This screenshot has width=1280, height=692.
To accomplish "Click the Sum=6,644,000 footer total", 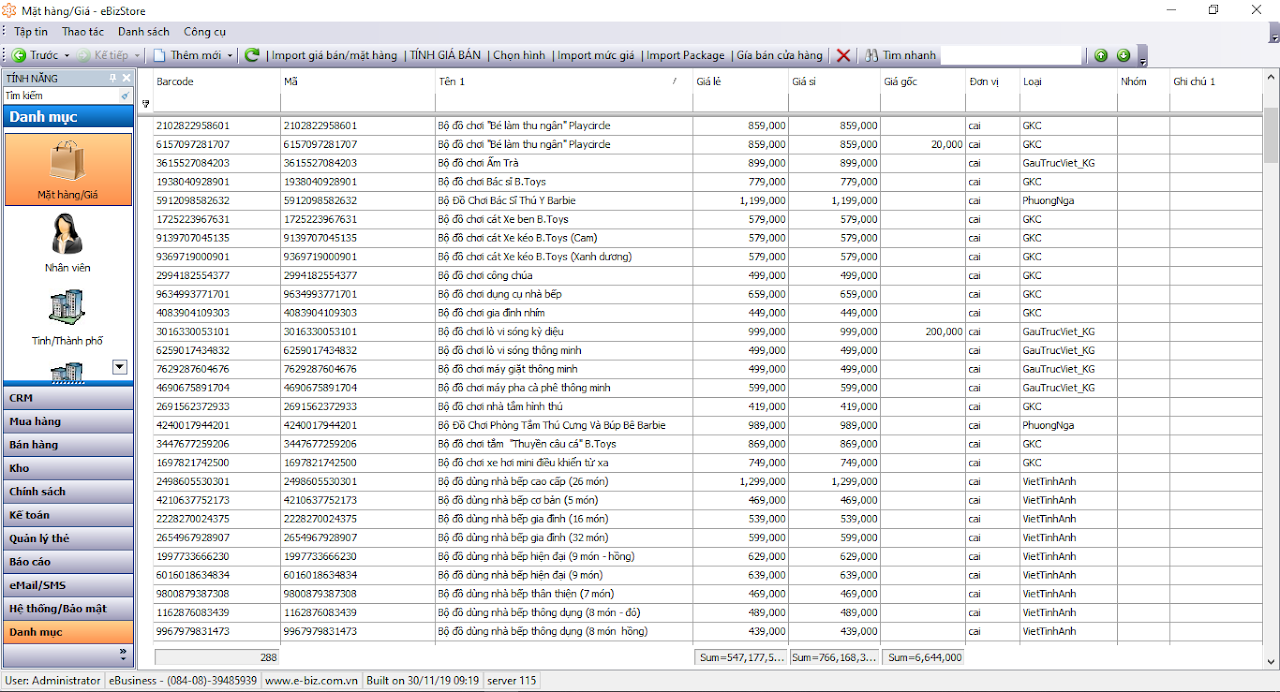I will pos(924,657).
